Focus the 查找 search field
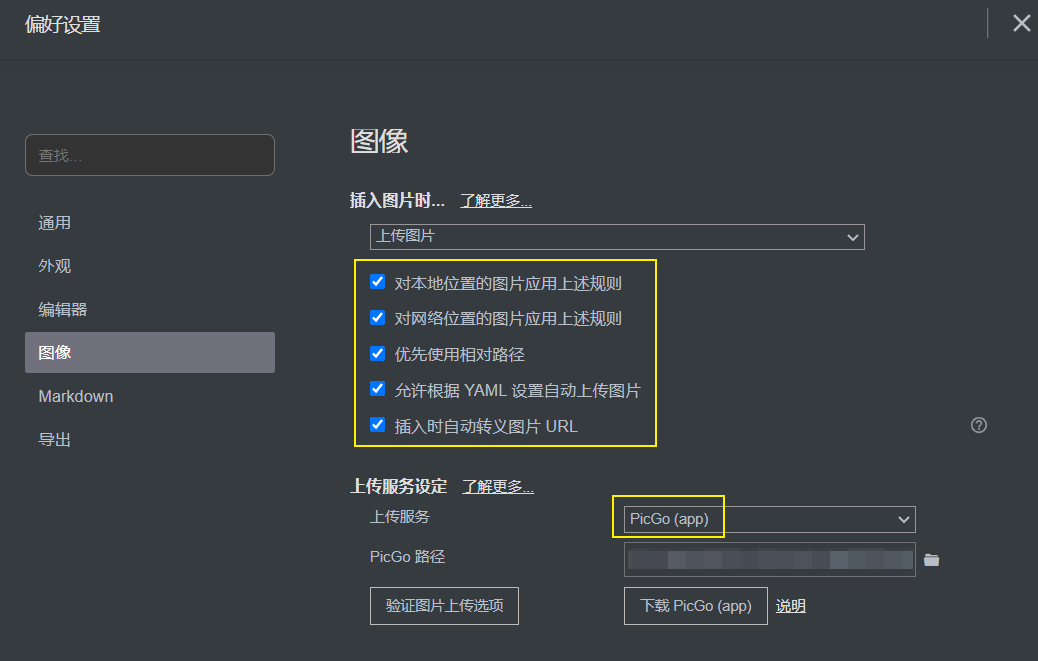The width and height of the screenshot is (1038, 661). tap(150, 155)
